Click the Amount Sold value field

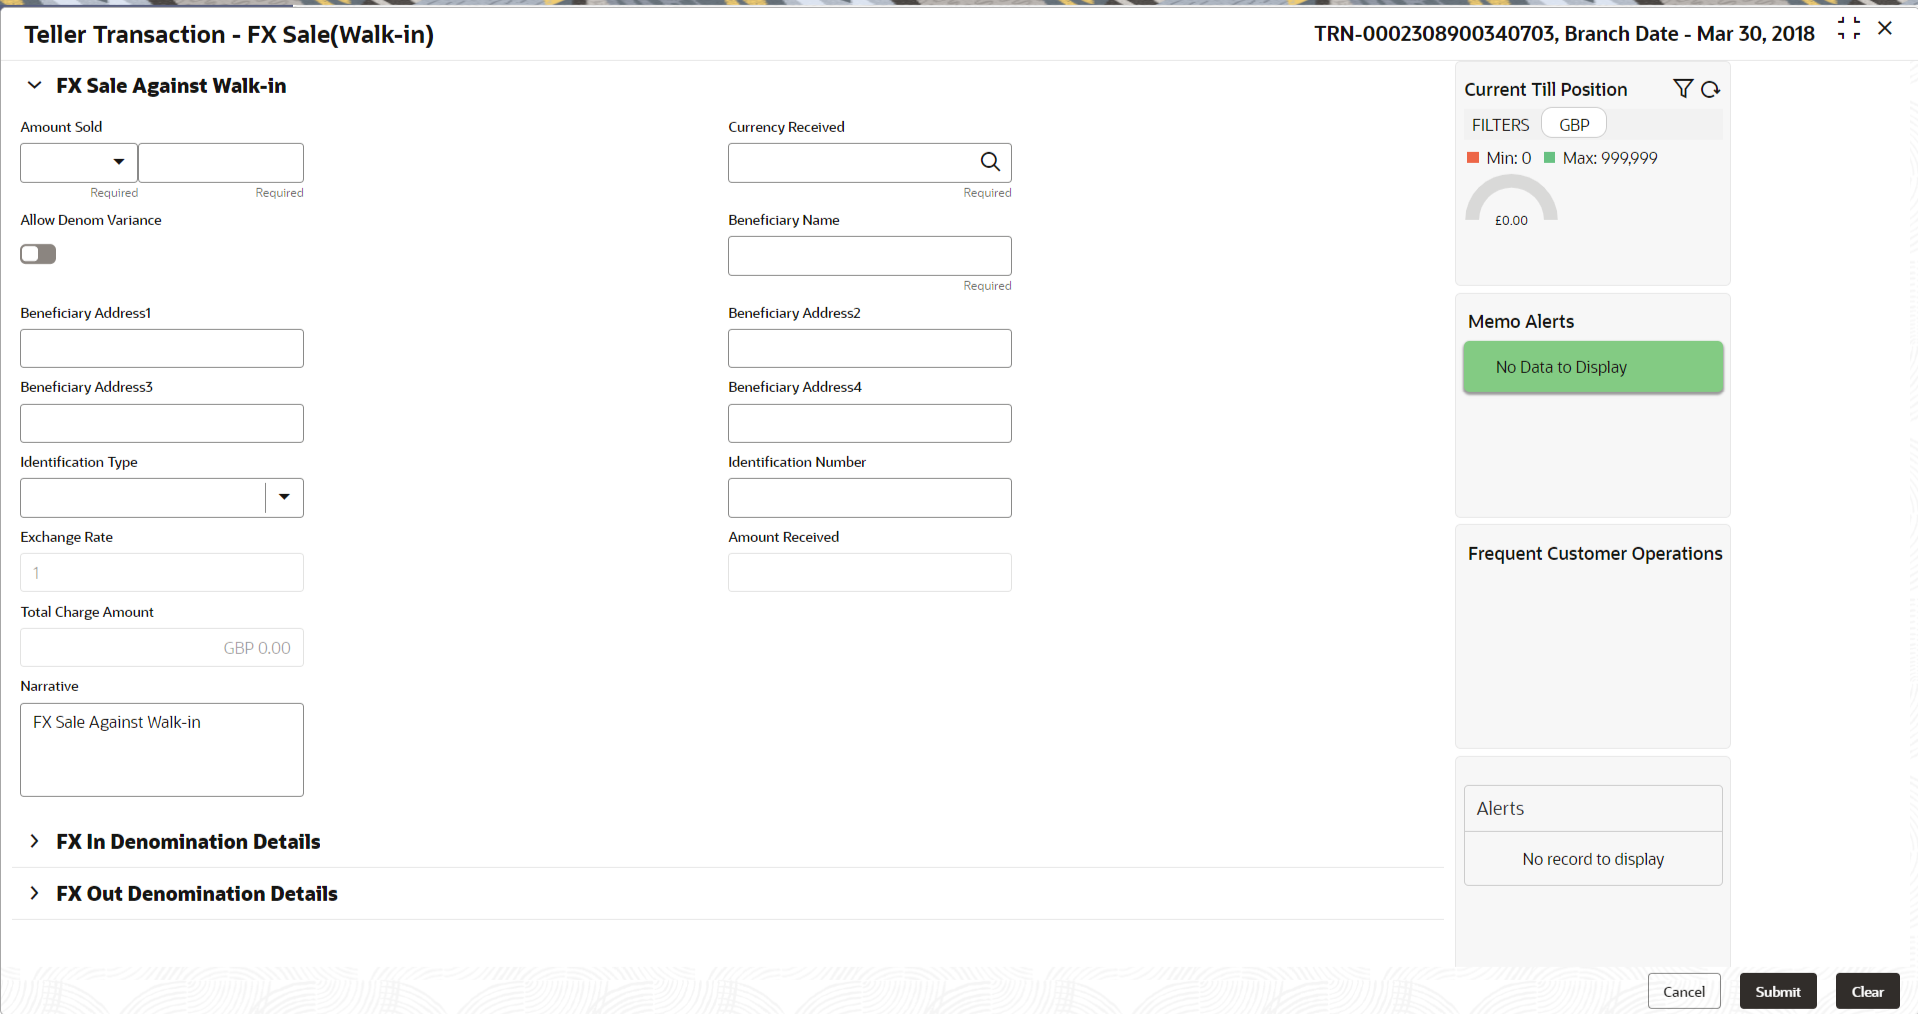pos(221,162)
